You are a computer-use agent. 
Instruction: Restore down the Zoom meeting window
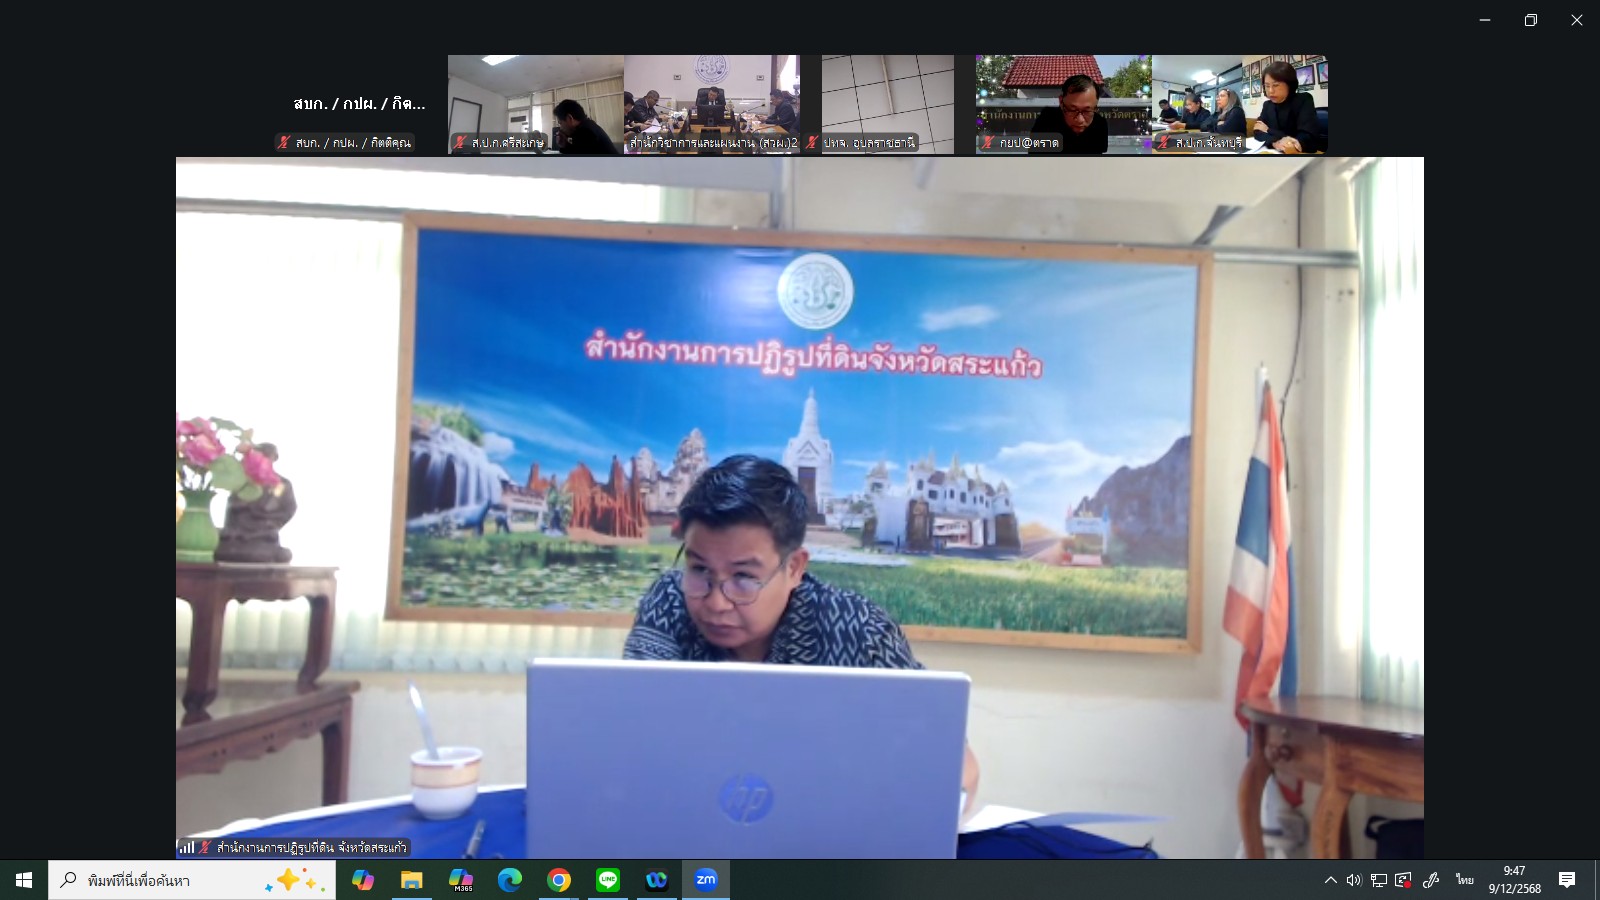click(1530, 20)
